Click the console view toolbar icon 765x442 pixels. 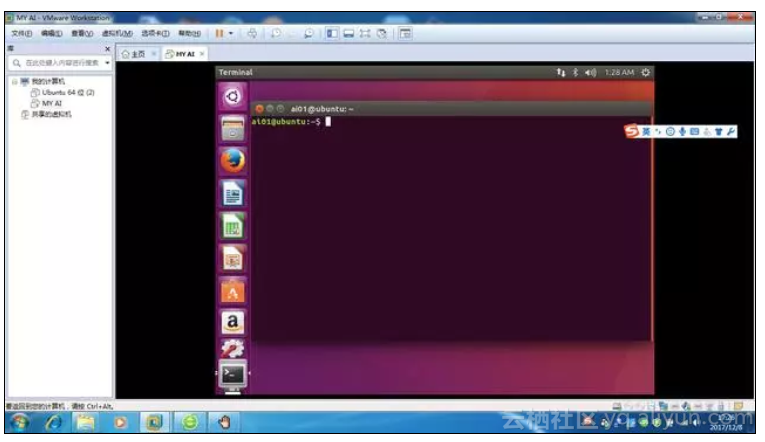pos(405,33)
